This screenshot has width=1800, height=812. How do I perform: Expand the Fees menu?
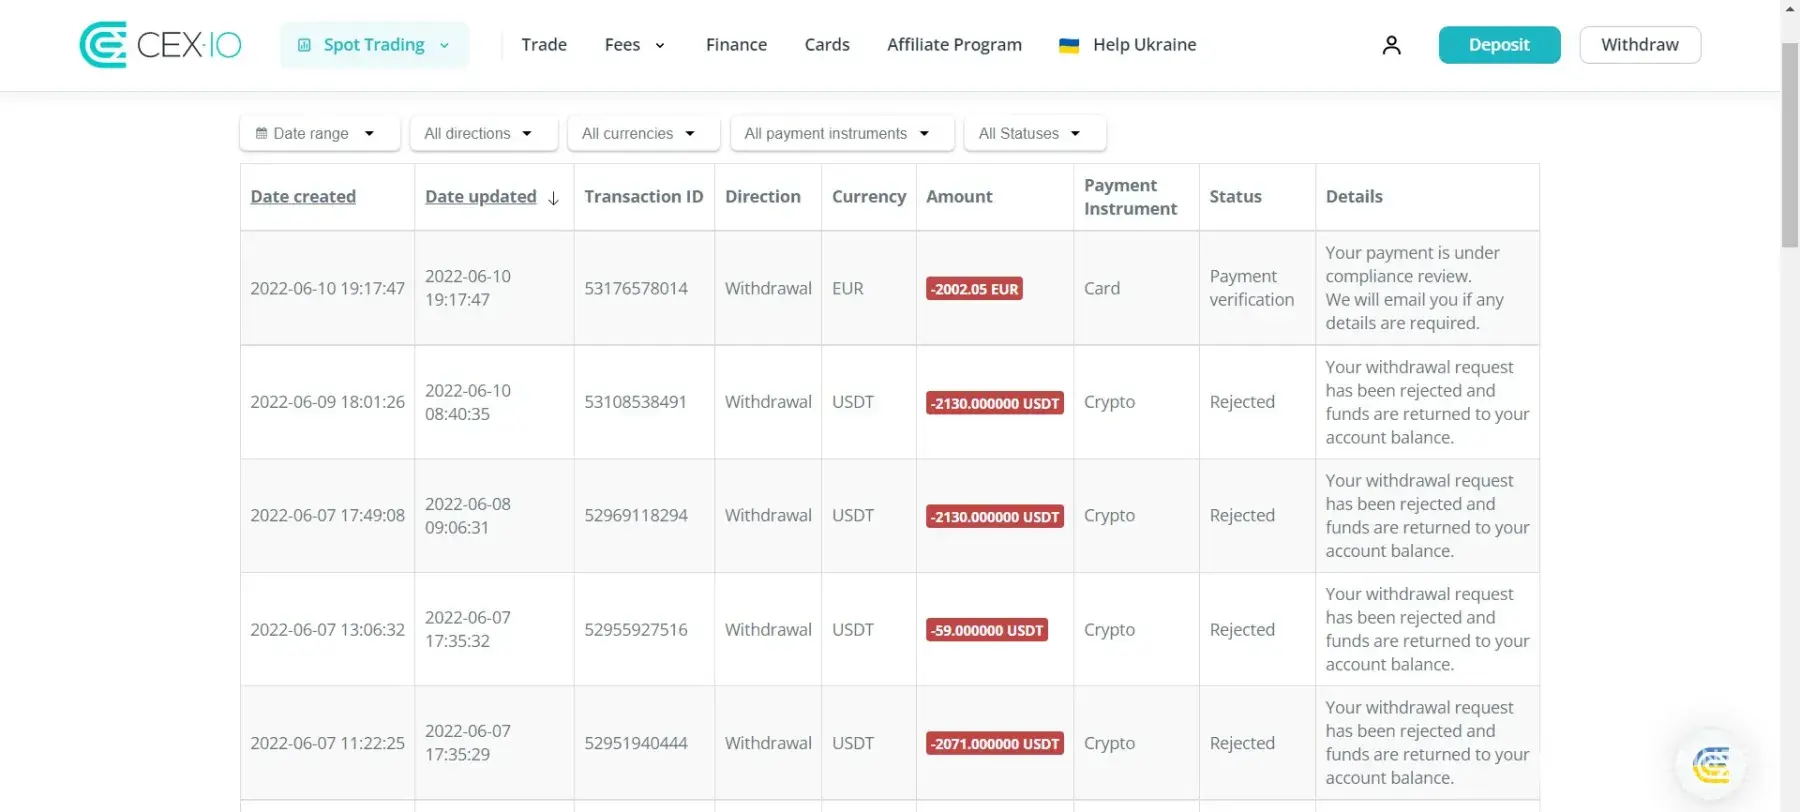634,45
